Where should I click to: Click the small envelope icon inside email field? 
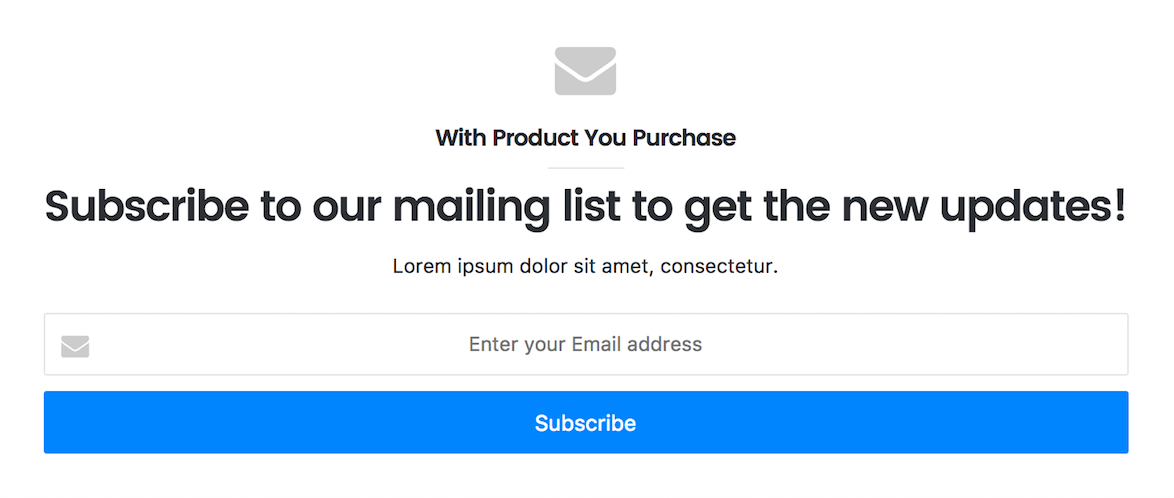point(75,347)
